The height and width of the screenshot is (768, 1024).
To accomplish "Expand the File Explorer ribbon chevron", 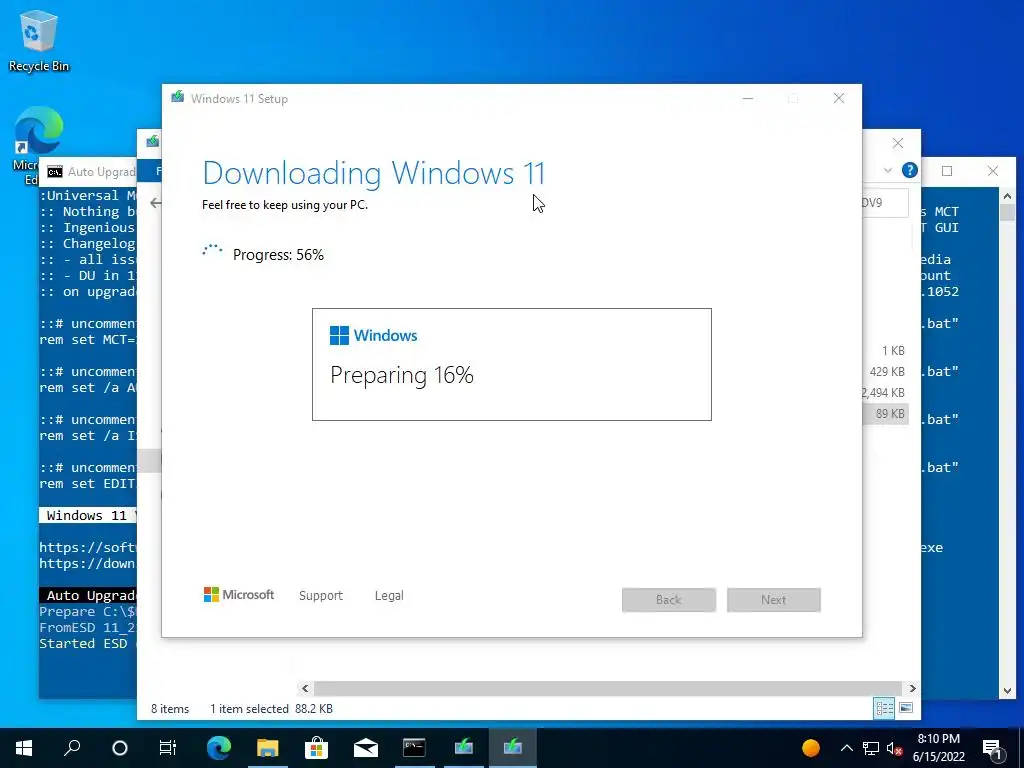I will (x=888, y=170).
